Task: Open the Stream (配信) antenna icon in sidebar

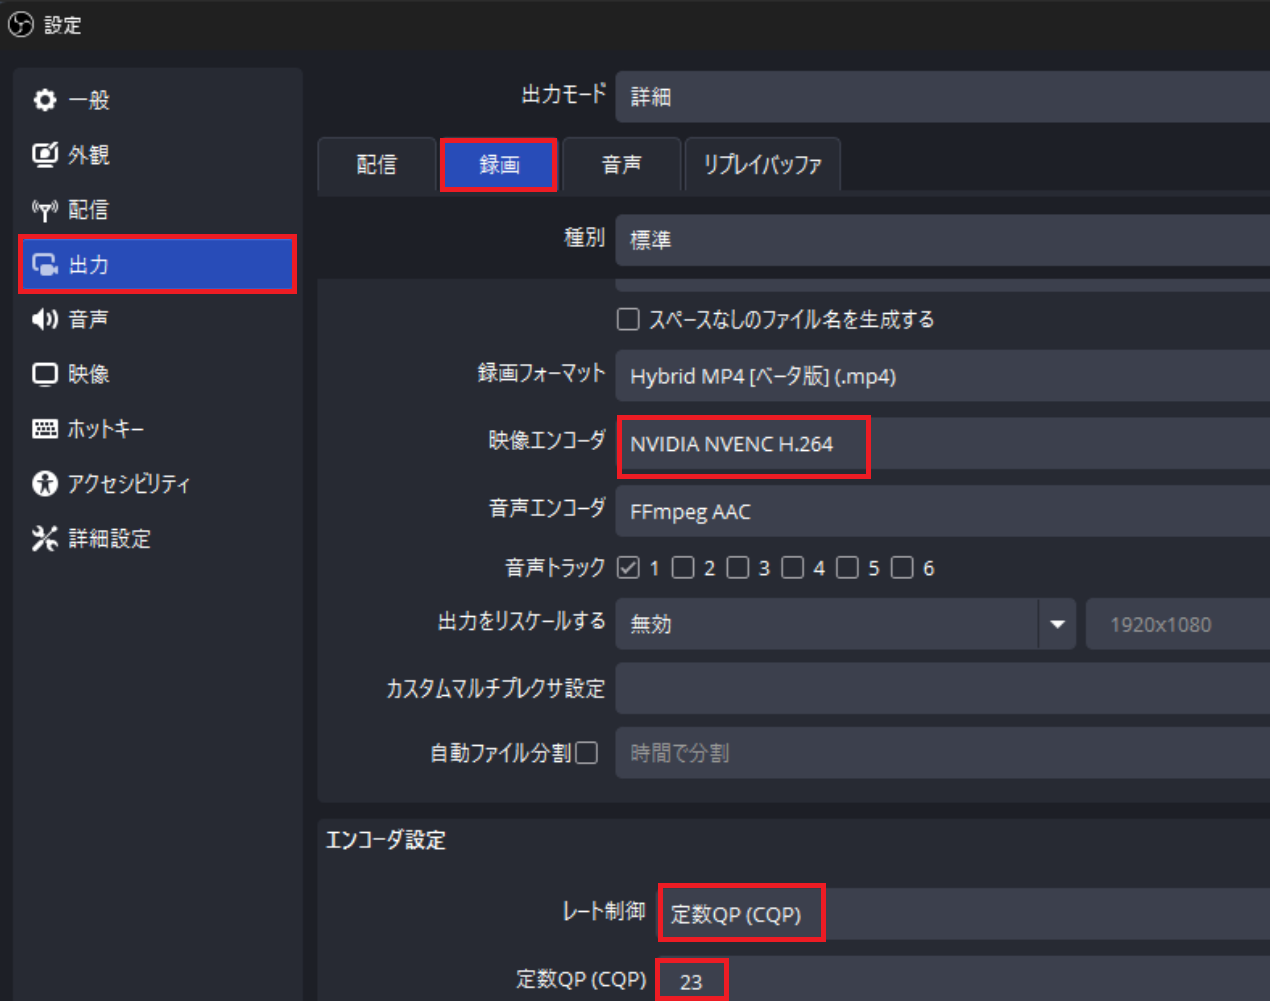Action: click(x=45, y=210)
